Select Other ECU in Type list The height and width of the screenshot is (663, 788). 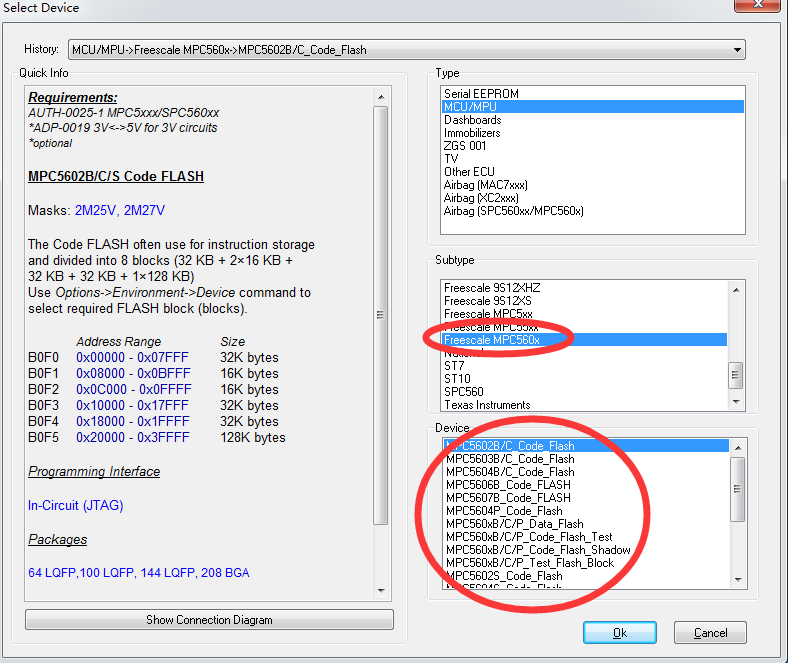click(x=469, y=172)
